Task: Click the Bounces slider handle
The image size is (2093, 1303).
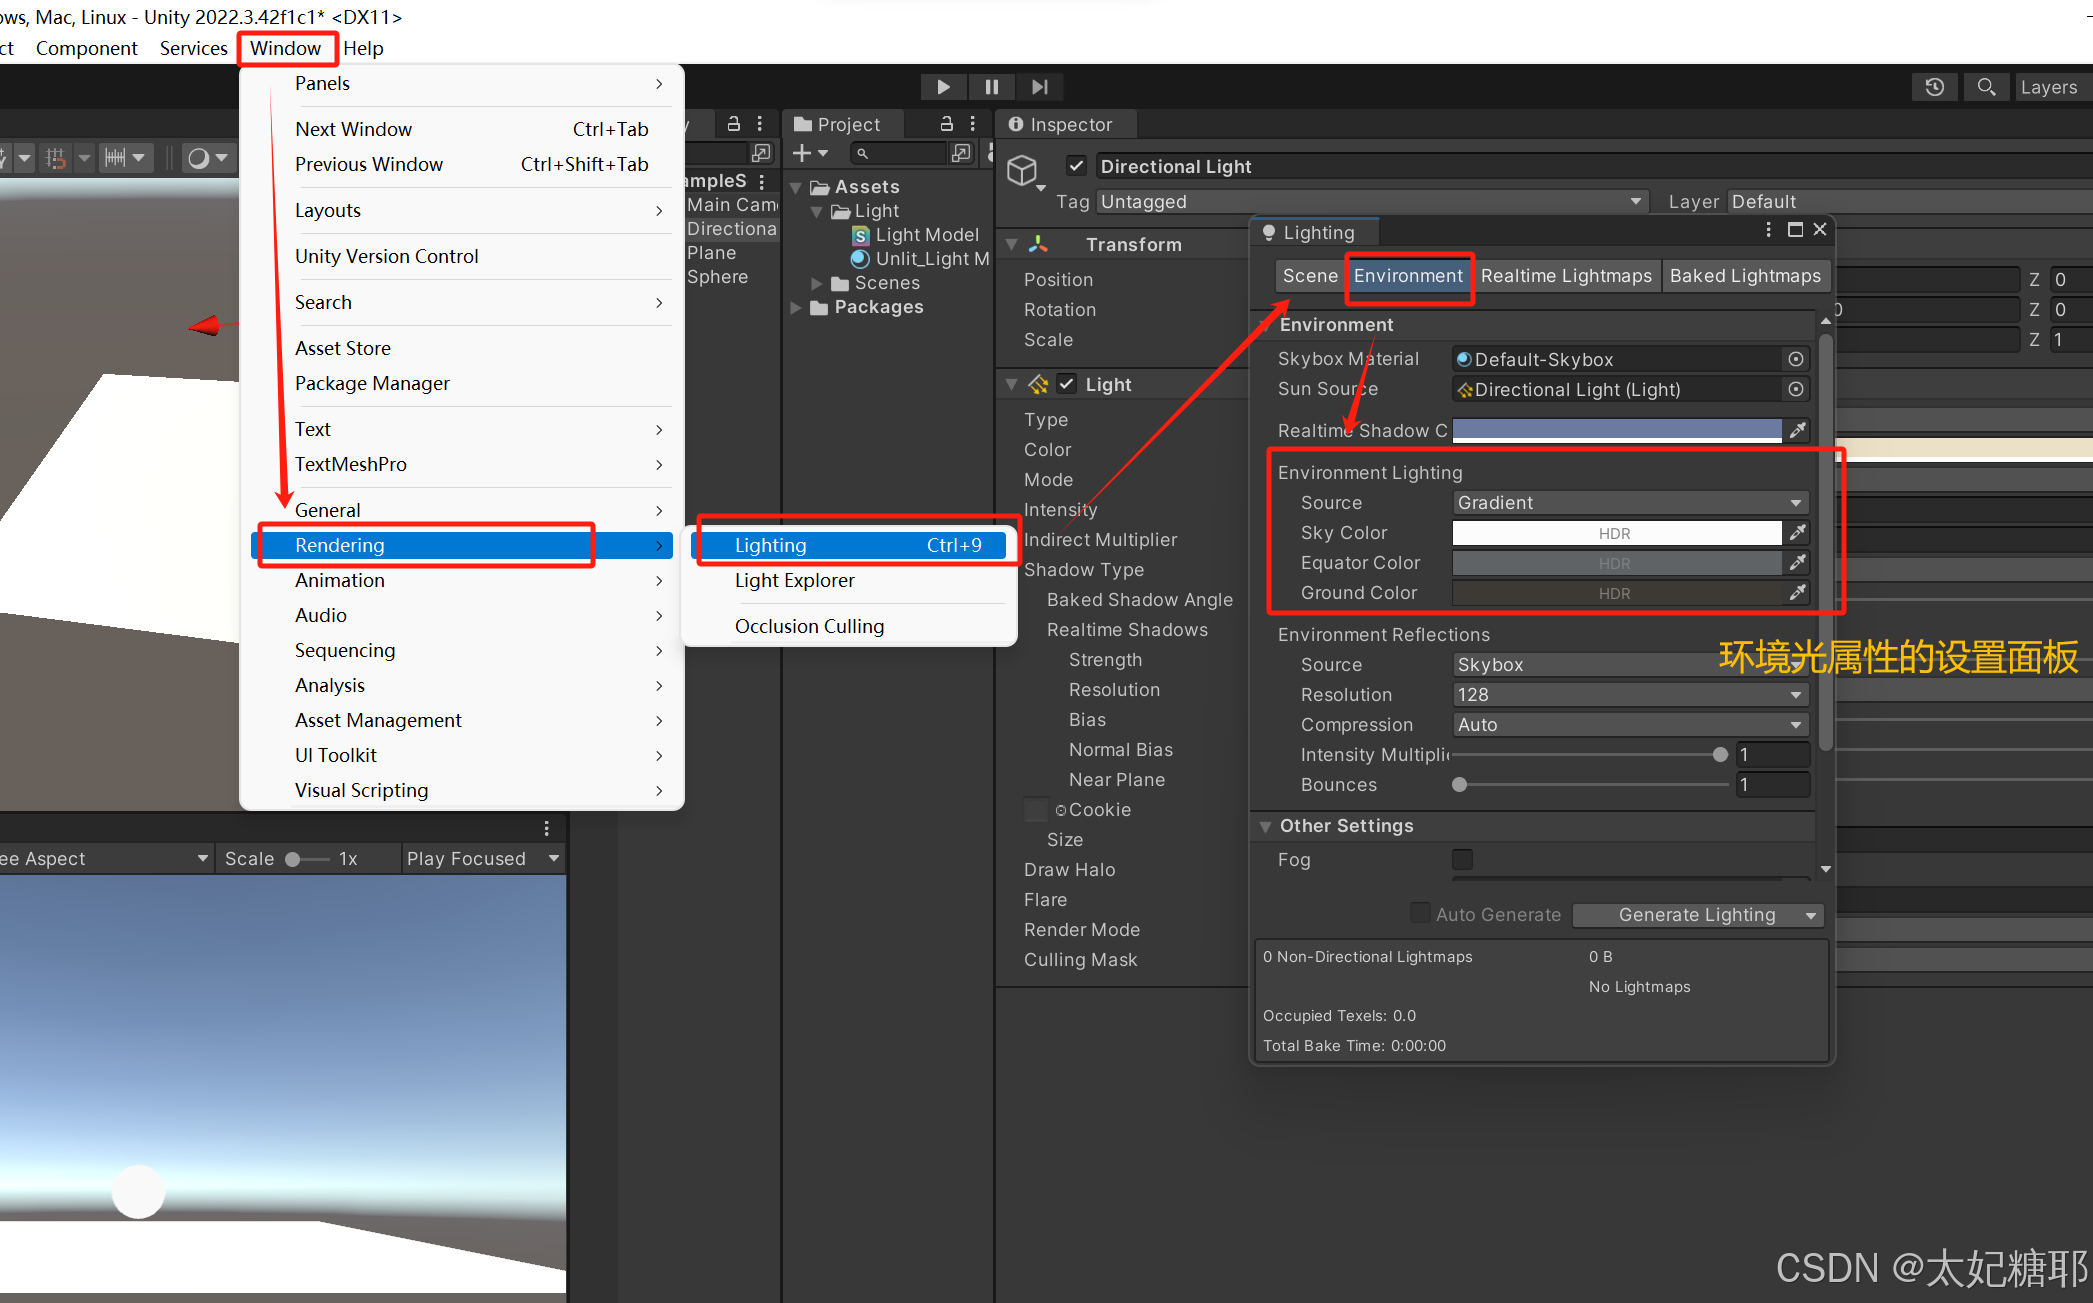Action: pos(1460,785)
